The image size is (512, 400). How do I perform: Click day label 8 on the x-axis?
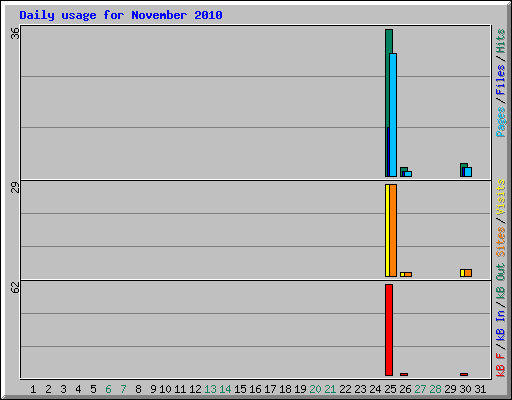[x=138, y=389]
